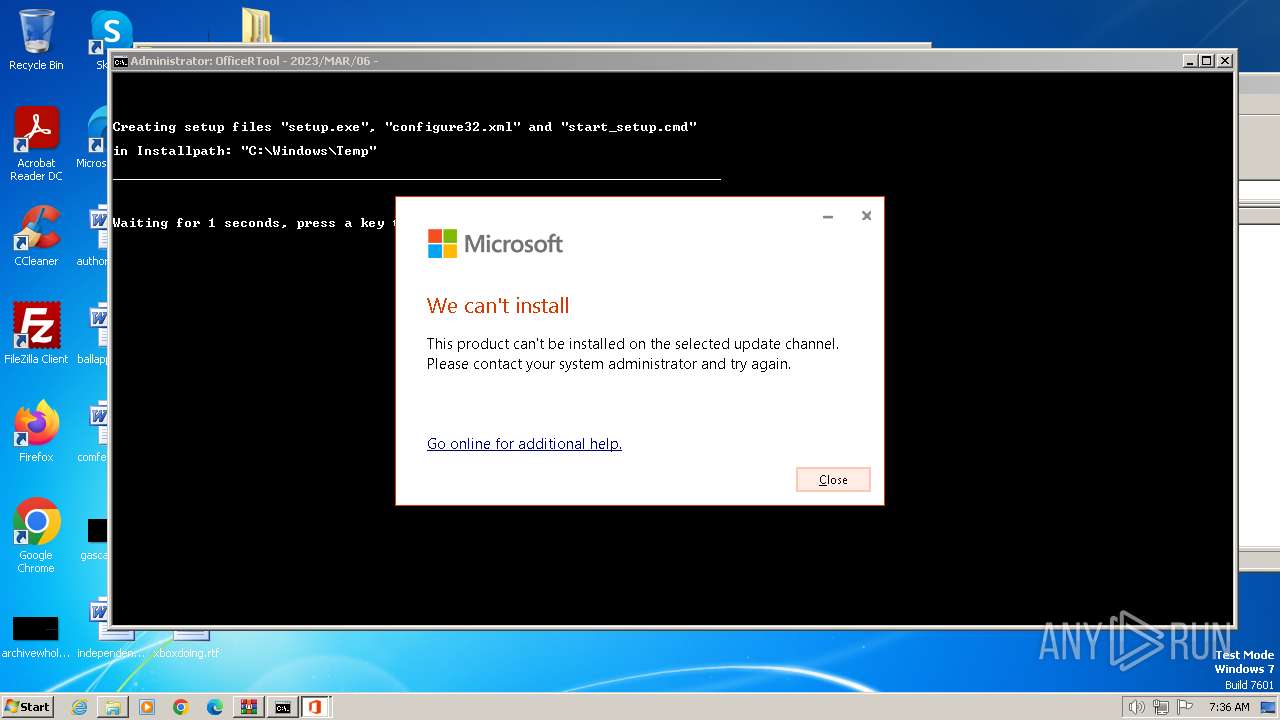Click the Microsoft logo in the dialog

click(495, 244)
